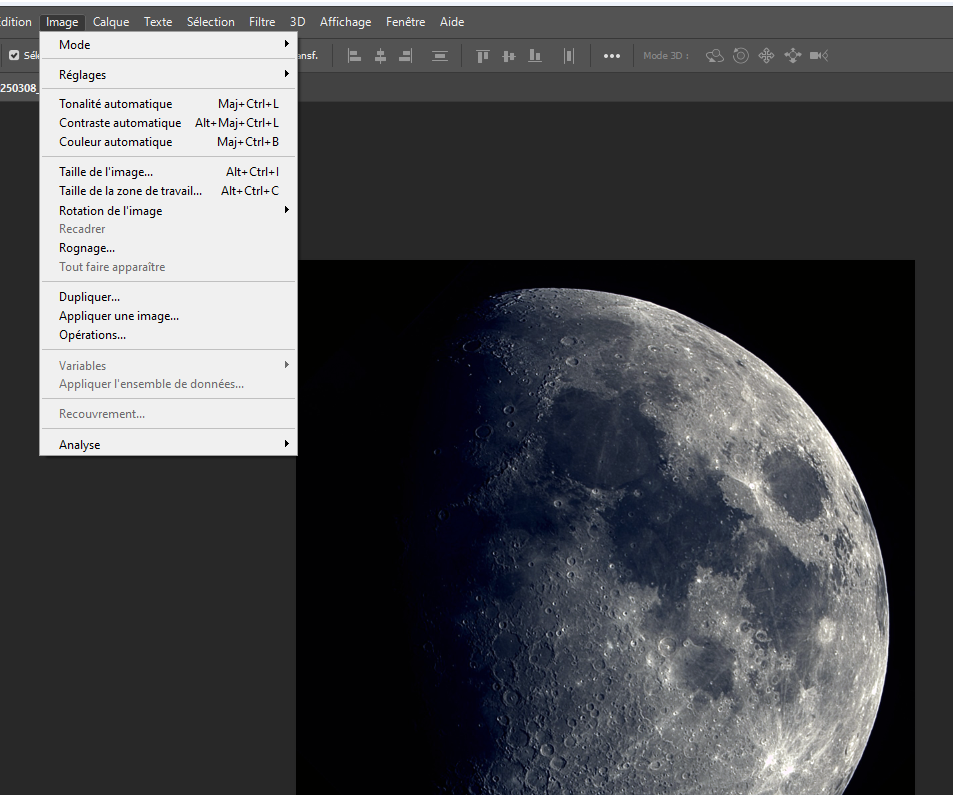Viewport: 953px width, 795px height.
Task: Choose Taille de l'image...
Action: pyautogui.click(x=168, y=172)
